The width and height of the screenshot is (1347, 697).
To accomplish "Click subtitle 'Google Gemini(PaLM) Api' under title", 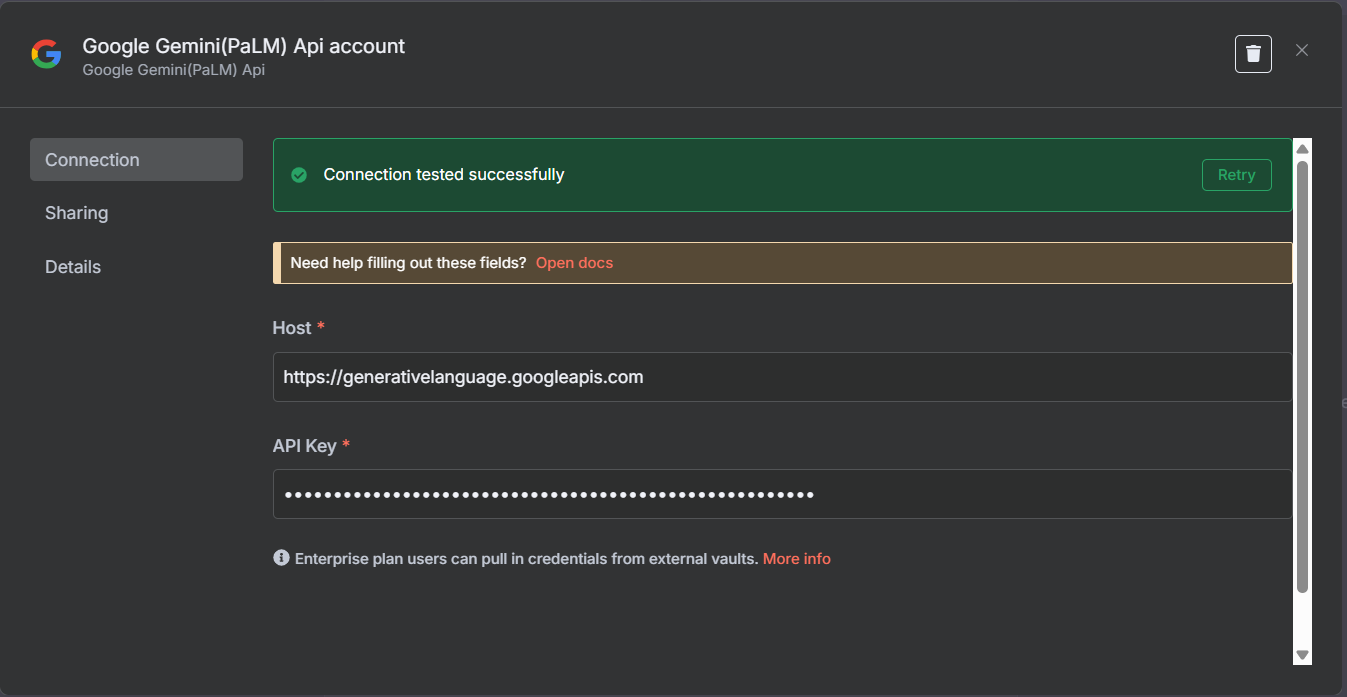I will (173, 71).
